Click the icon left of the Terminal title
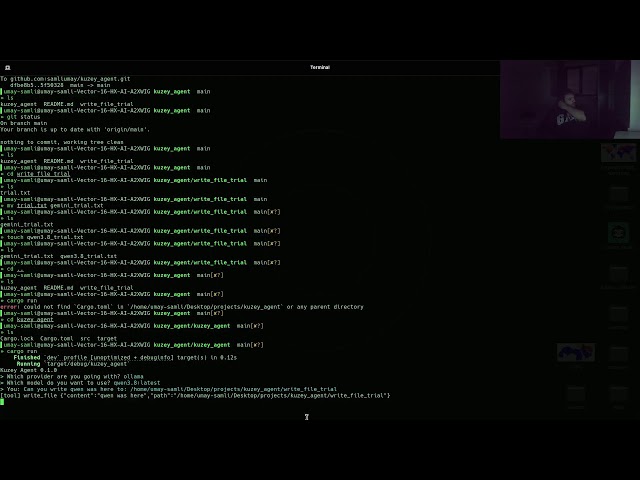 [7, 68]
